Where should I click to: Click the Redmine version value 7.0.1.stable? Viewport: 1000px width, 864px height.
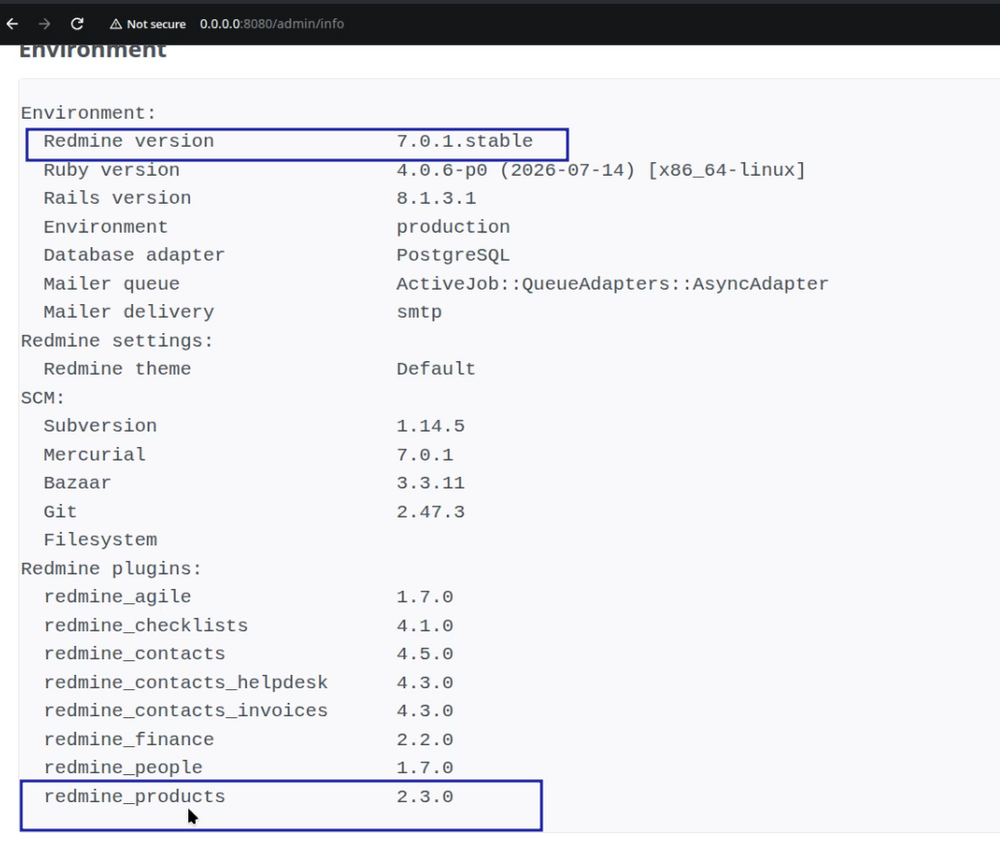click(x=464, y=141)
